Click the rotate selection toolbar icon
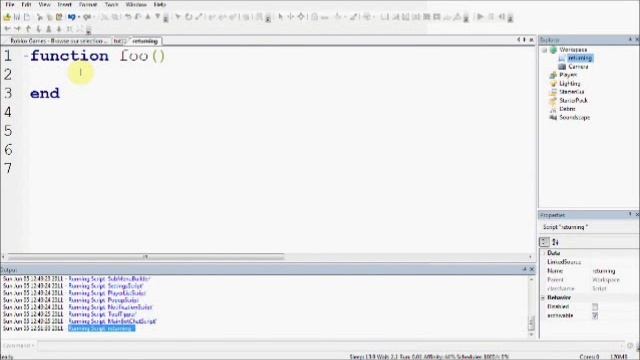 pos(189,17)
